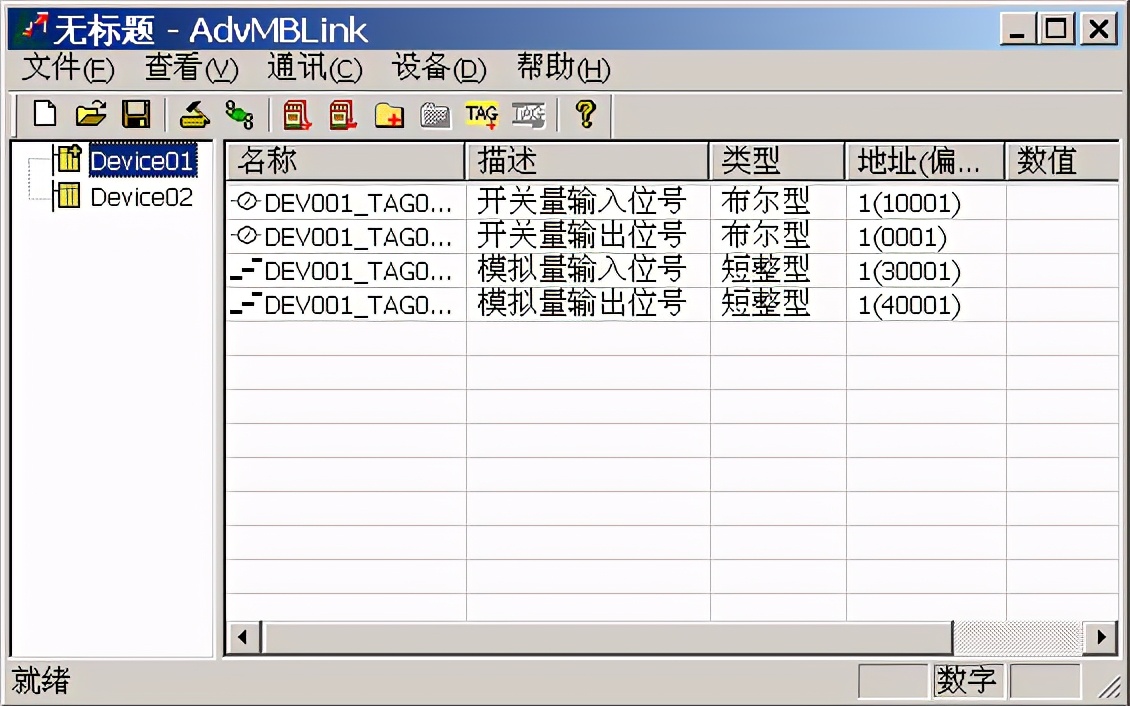Viewport: 1130px width, 706px height.
Task: Click the 开关量输出位号 description cell
Action: click(x=581, y=236)
